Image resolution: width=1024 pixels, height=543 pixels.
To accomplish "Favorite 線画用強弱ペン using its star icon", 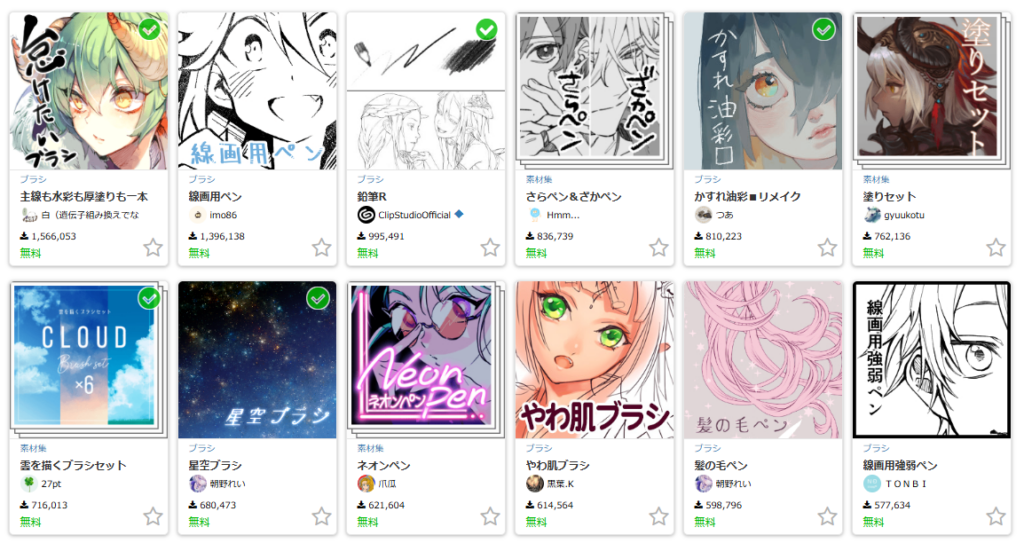I will [x=995, y=516].
